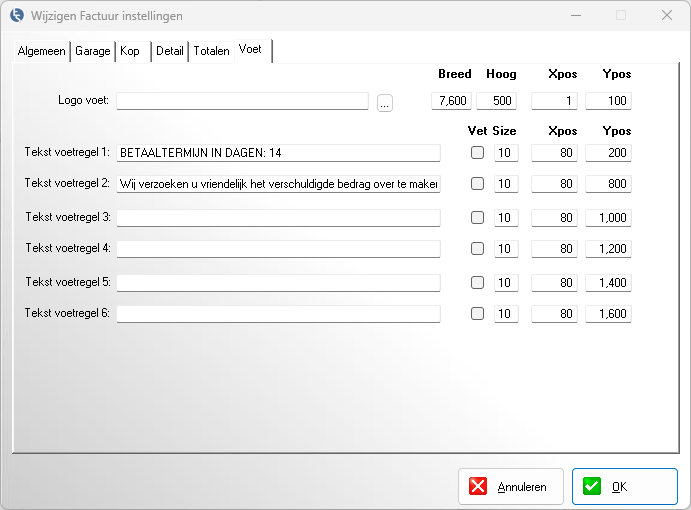Open the Garage tab
Viewport: 691px width, 510px height.
click(x=93, y=51)
